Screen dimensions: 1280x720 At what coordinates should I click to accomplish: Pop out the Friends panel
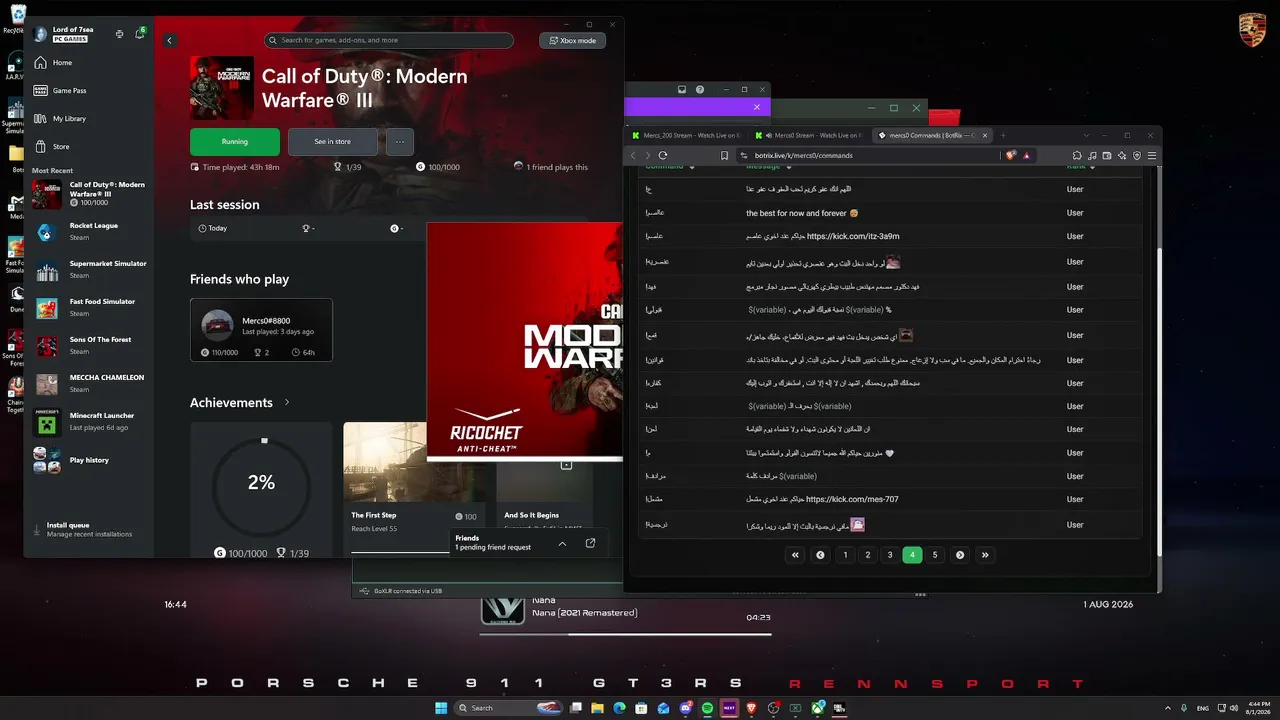(x=590, y=543)
